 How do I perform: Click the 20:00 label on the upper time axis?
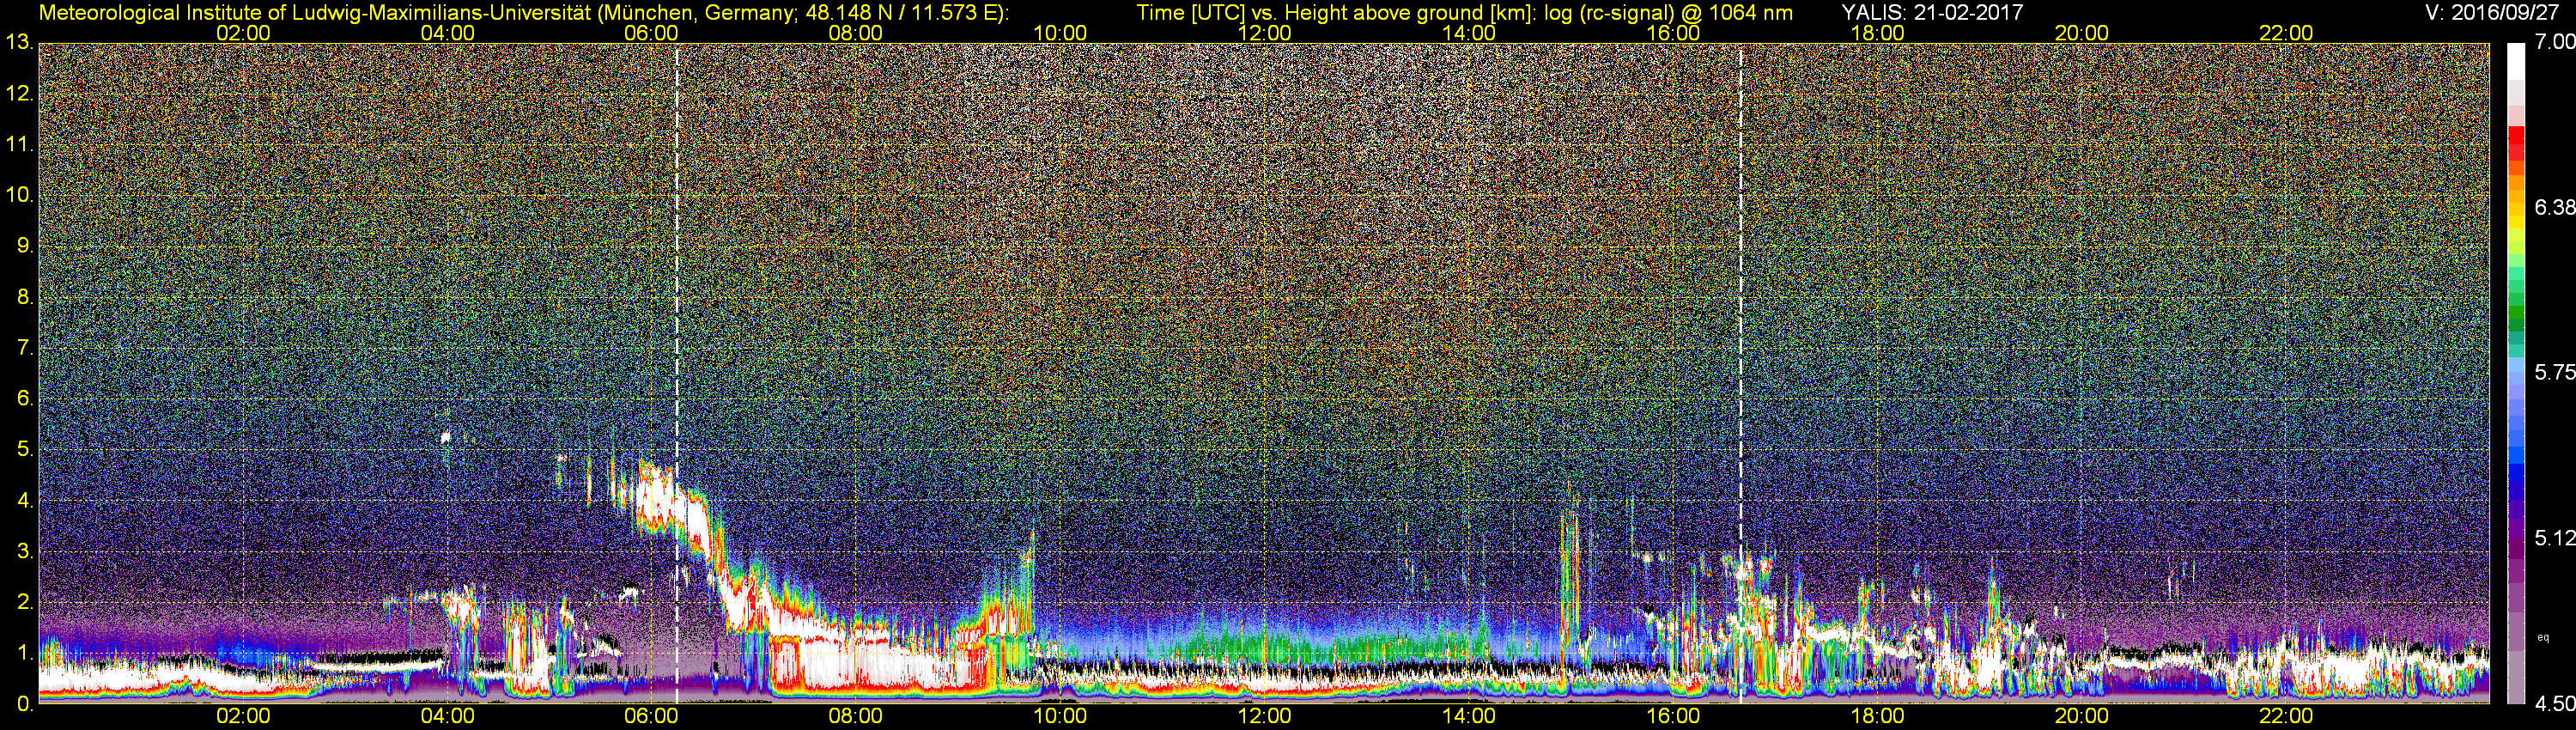tap(2081, 33)
